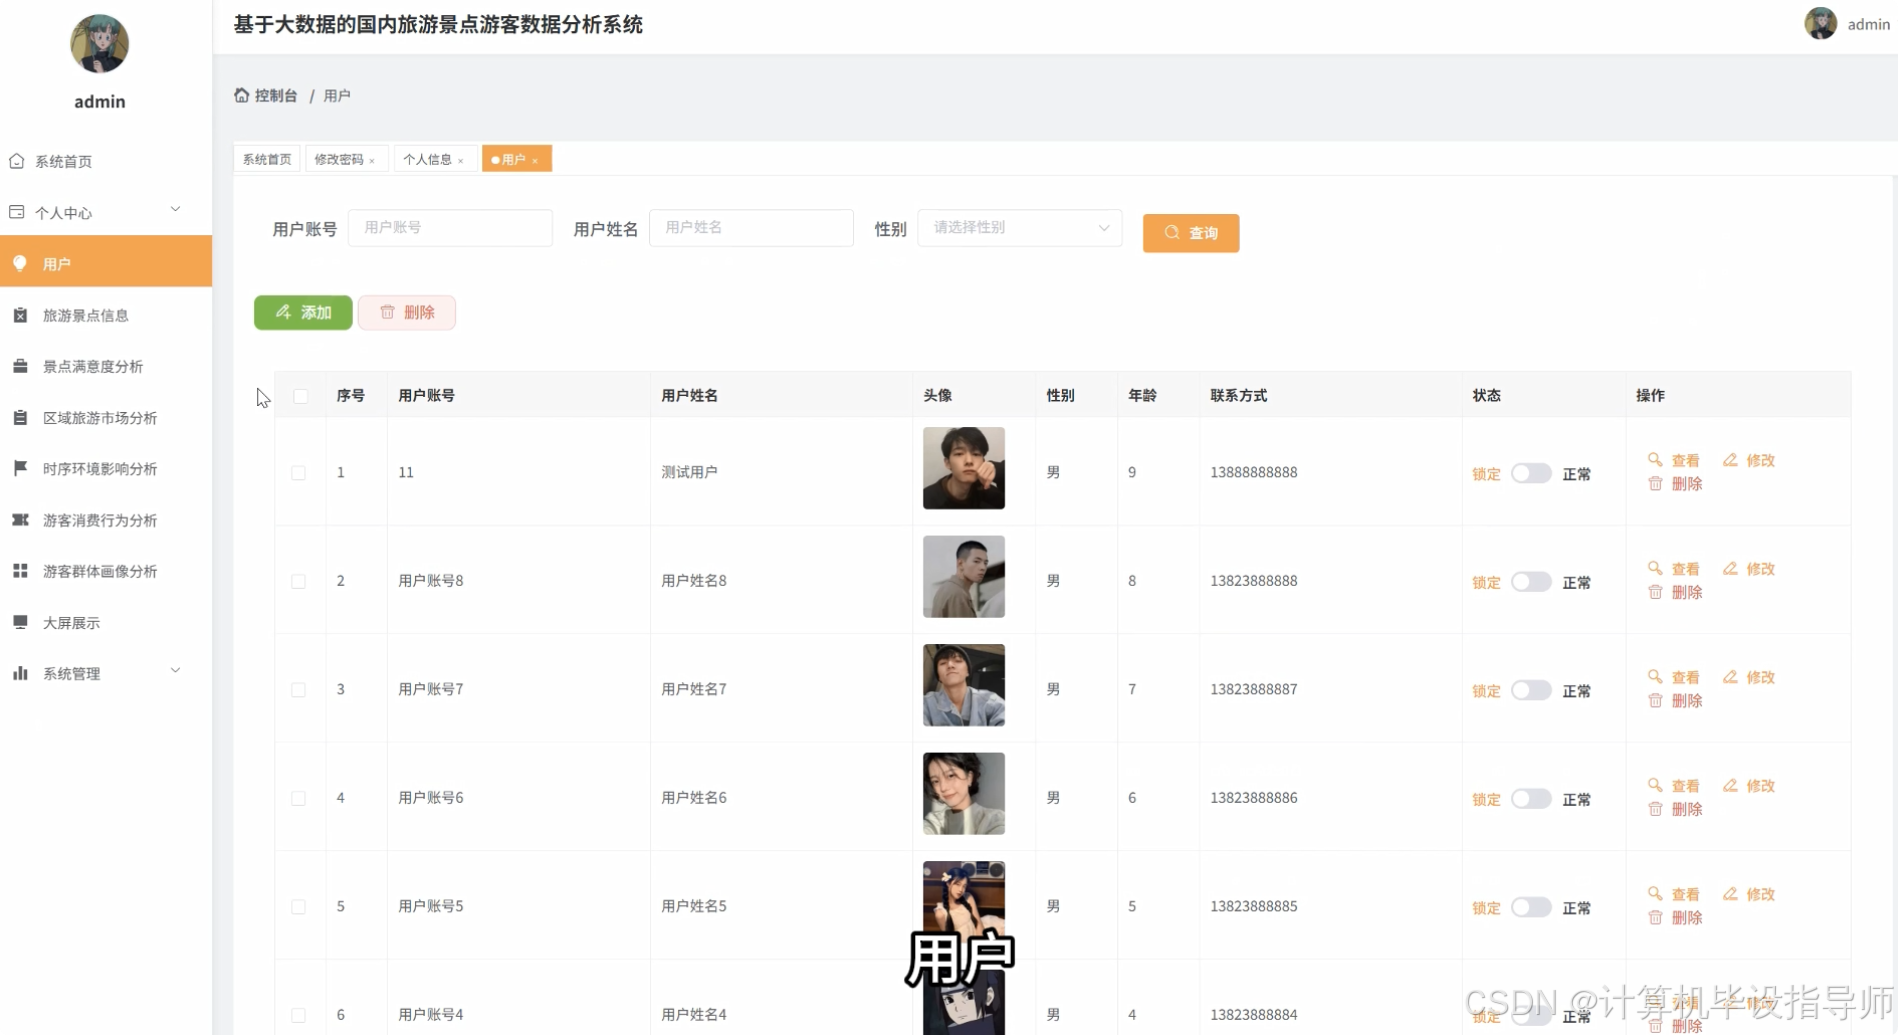Click the avatar thumbnail of 用户姓名6
1898x1035 pixels.
pyautogui.click(x=963, y=793)
